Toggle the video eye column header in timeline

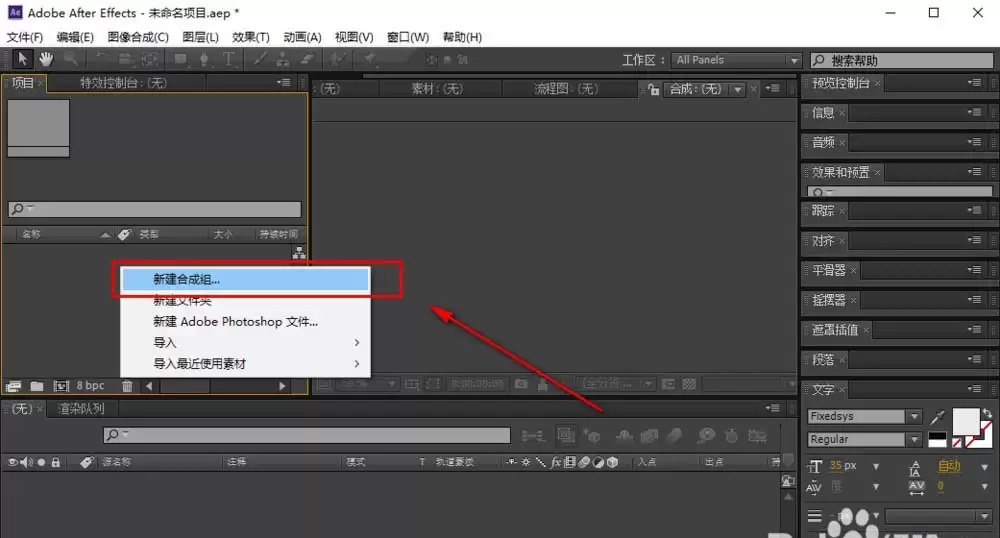12,462
